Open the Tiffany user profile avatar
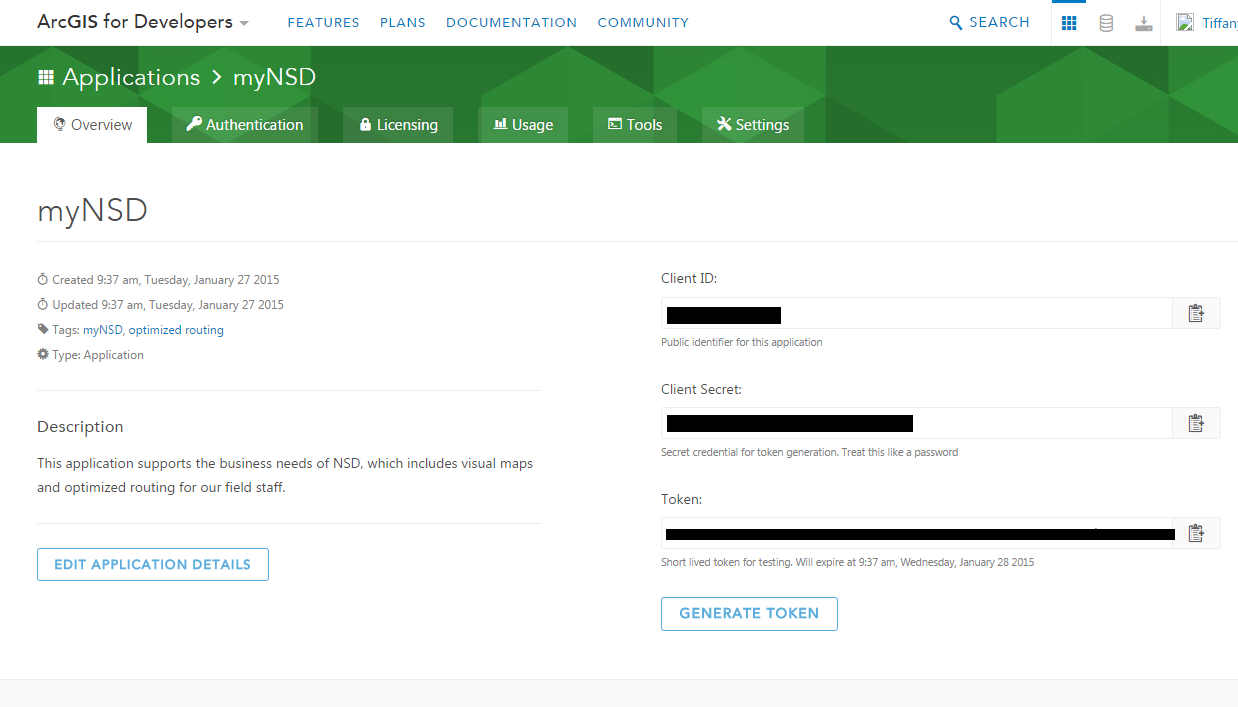The image size is (1238, 707). pyautogui.click(x=1185, y=23)
